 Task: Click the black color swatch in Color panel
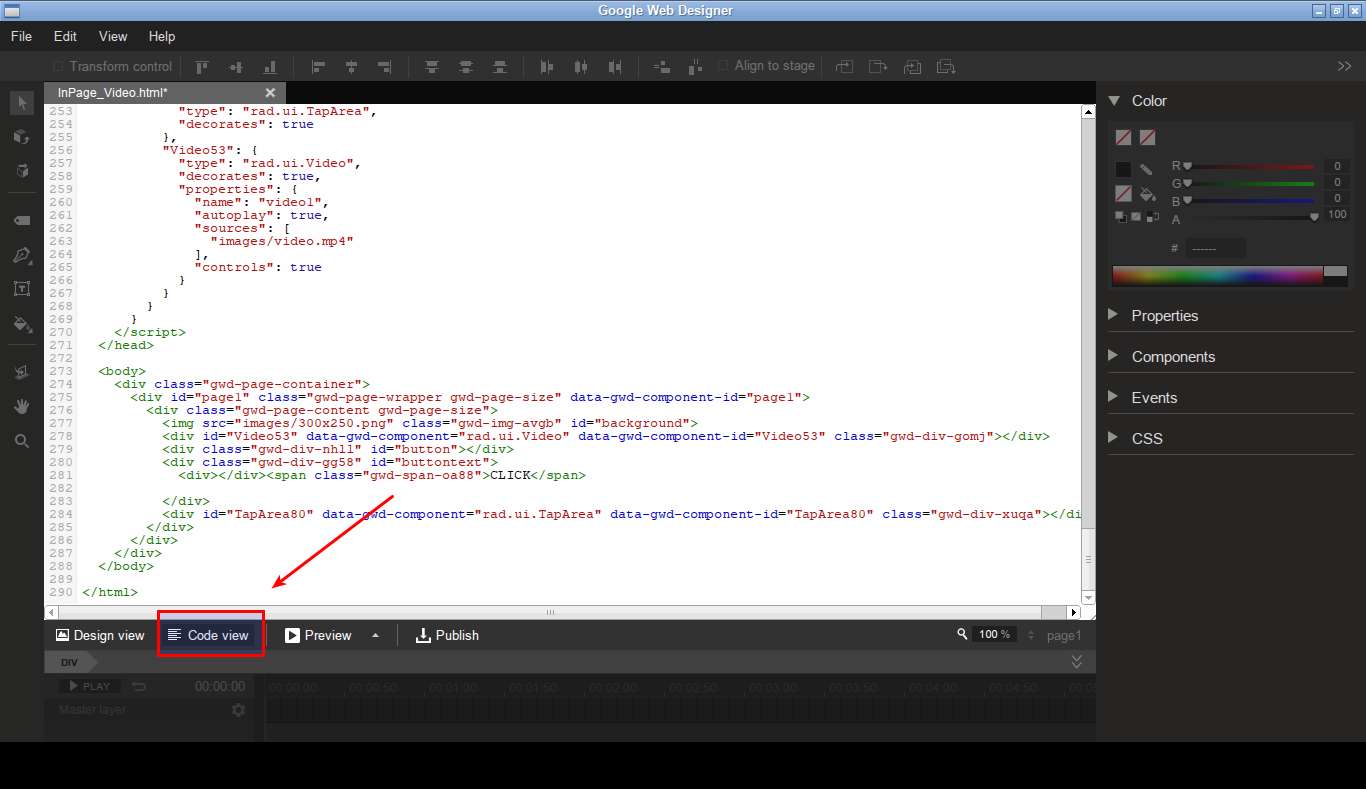coord(1123,170)
